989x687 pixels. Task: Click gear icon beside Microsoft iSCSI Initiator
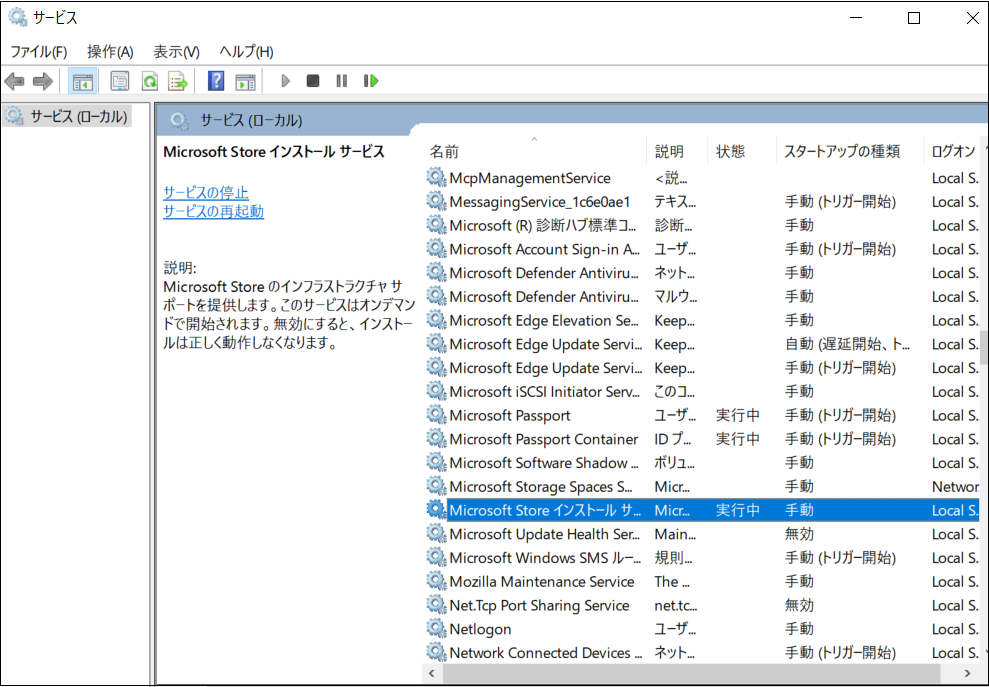(436, 392)
